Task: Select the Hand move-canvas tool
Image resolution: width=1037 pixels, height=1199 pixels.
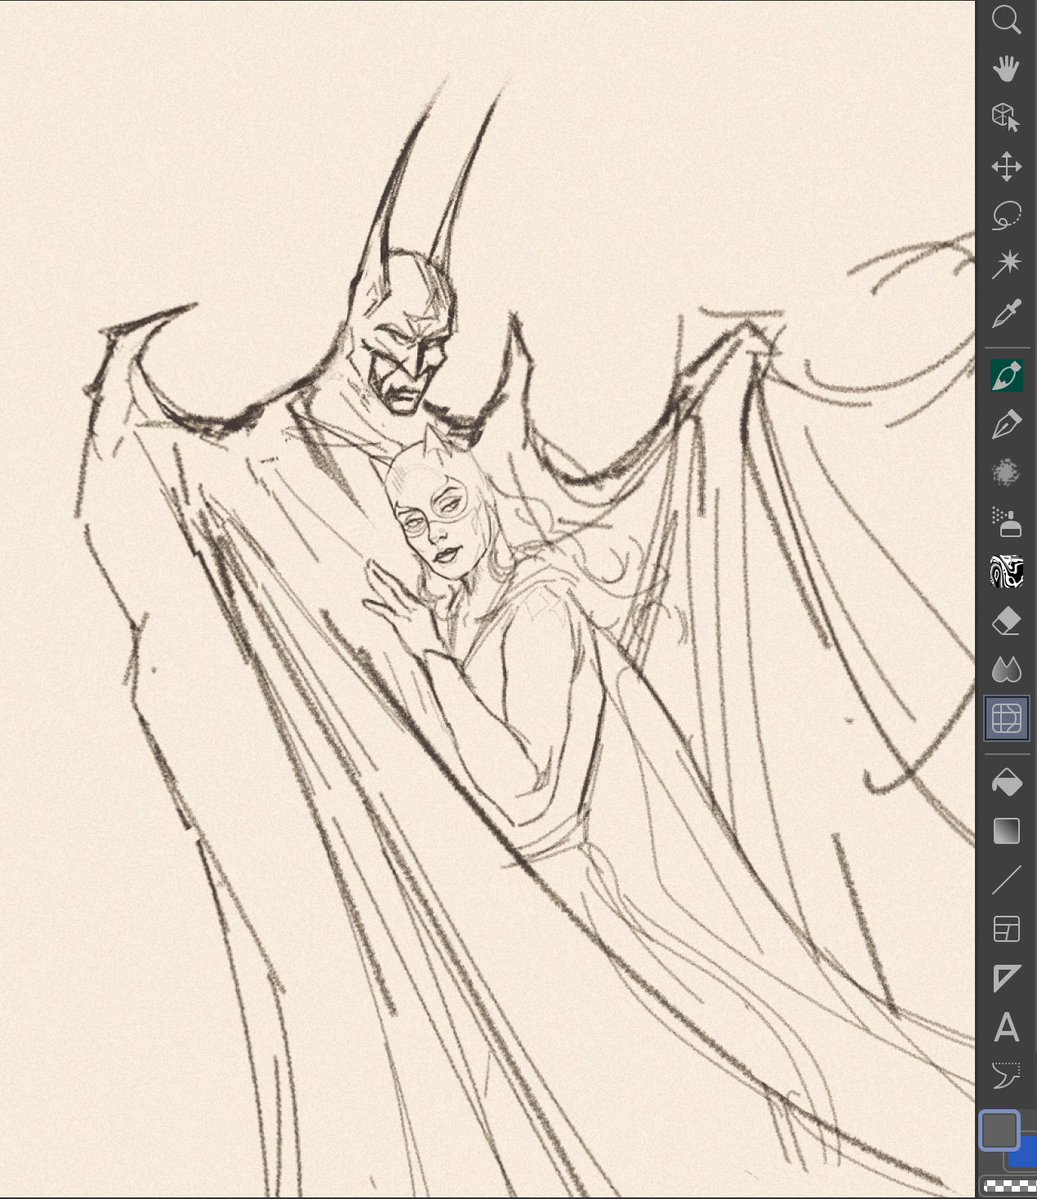Action: [x=1006, y=68]
